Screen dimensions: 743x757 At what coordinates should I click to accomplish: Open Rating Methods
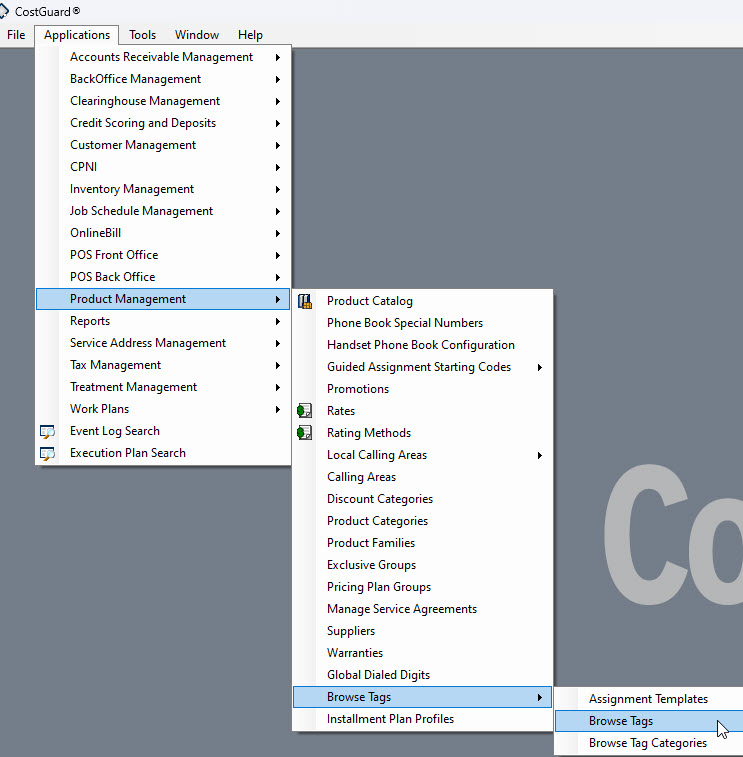click(422, 433)
